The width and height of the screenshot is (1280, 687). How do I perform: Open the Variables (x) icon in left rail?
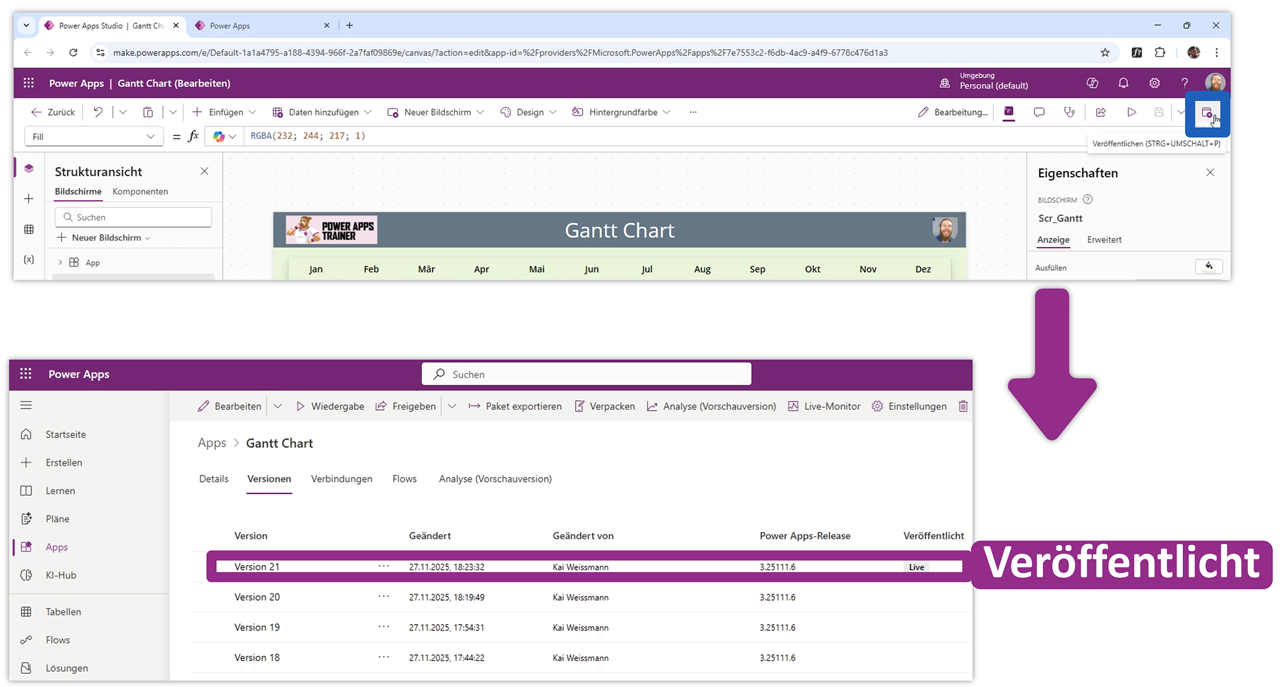click(x=28, y=259)
